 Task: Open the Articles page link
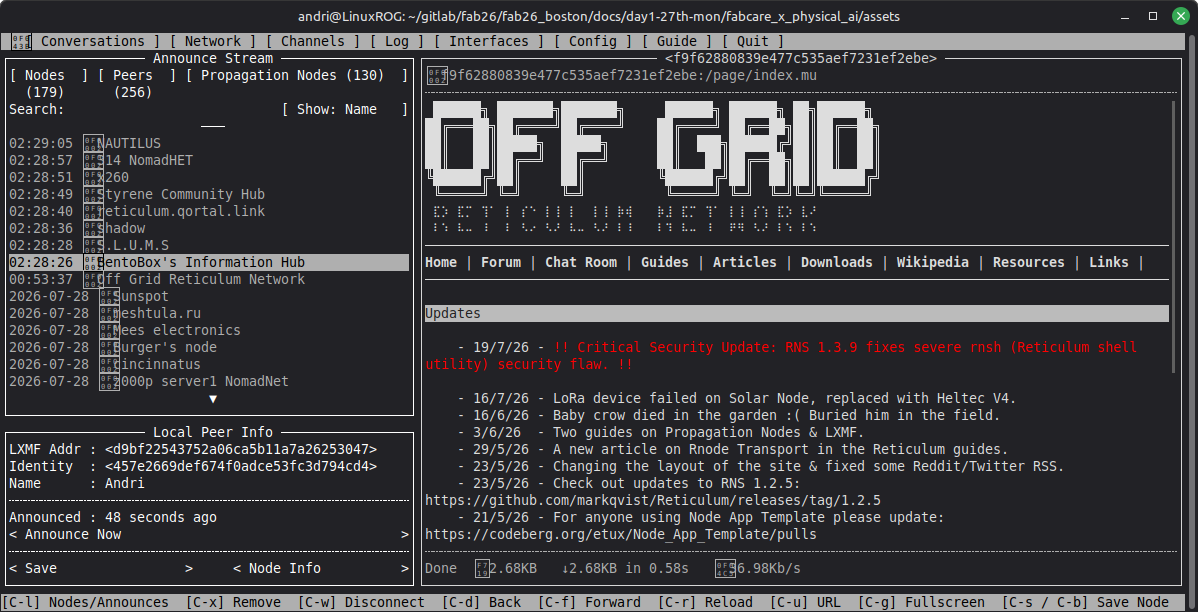tap(744, 263)
